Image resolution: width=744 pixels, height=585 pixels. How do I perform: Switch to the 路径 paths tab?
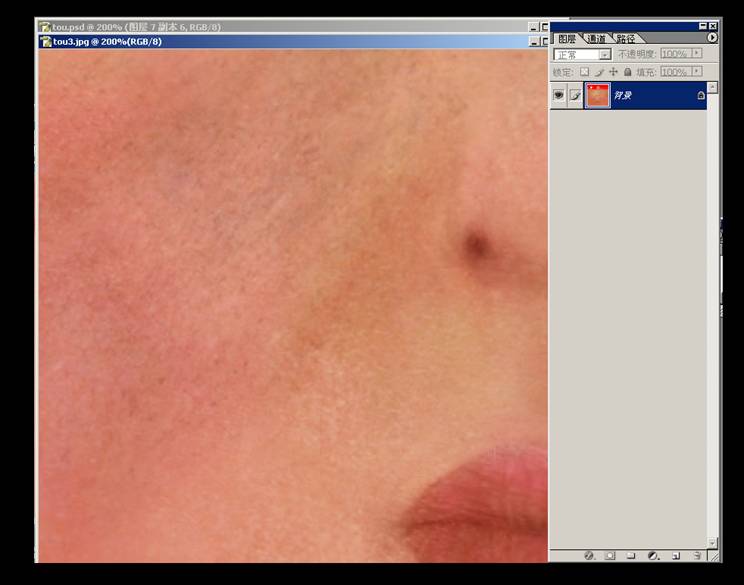tap(626, 39)
